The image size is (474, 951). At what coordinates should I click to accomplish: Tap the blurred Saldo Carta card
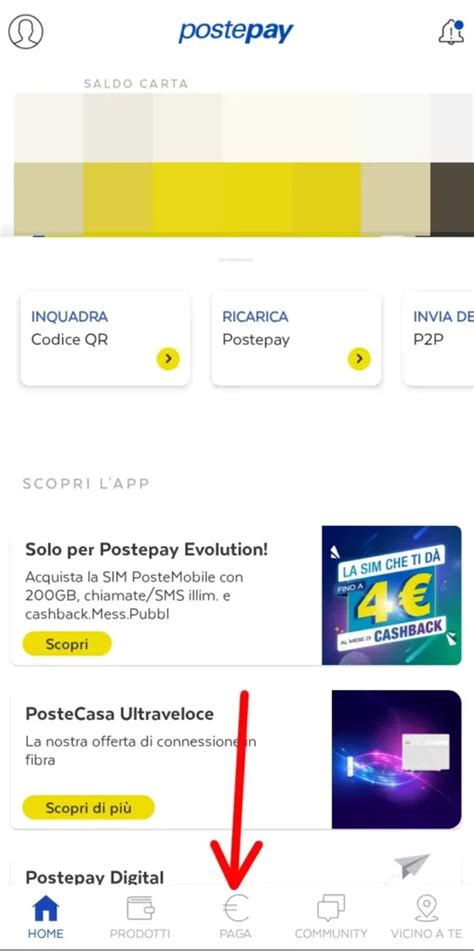237,164
